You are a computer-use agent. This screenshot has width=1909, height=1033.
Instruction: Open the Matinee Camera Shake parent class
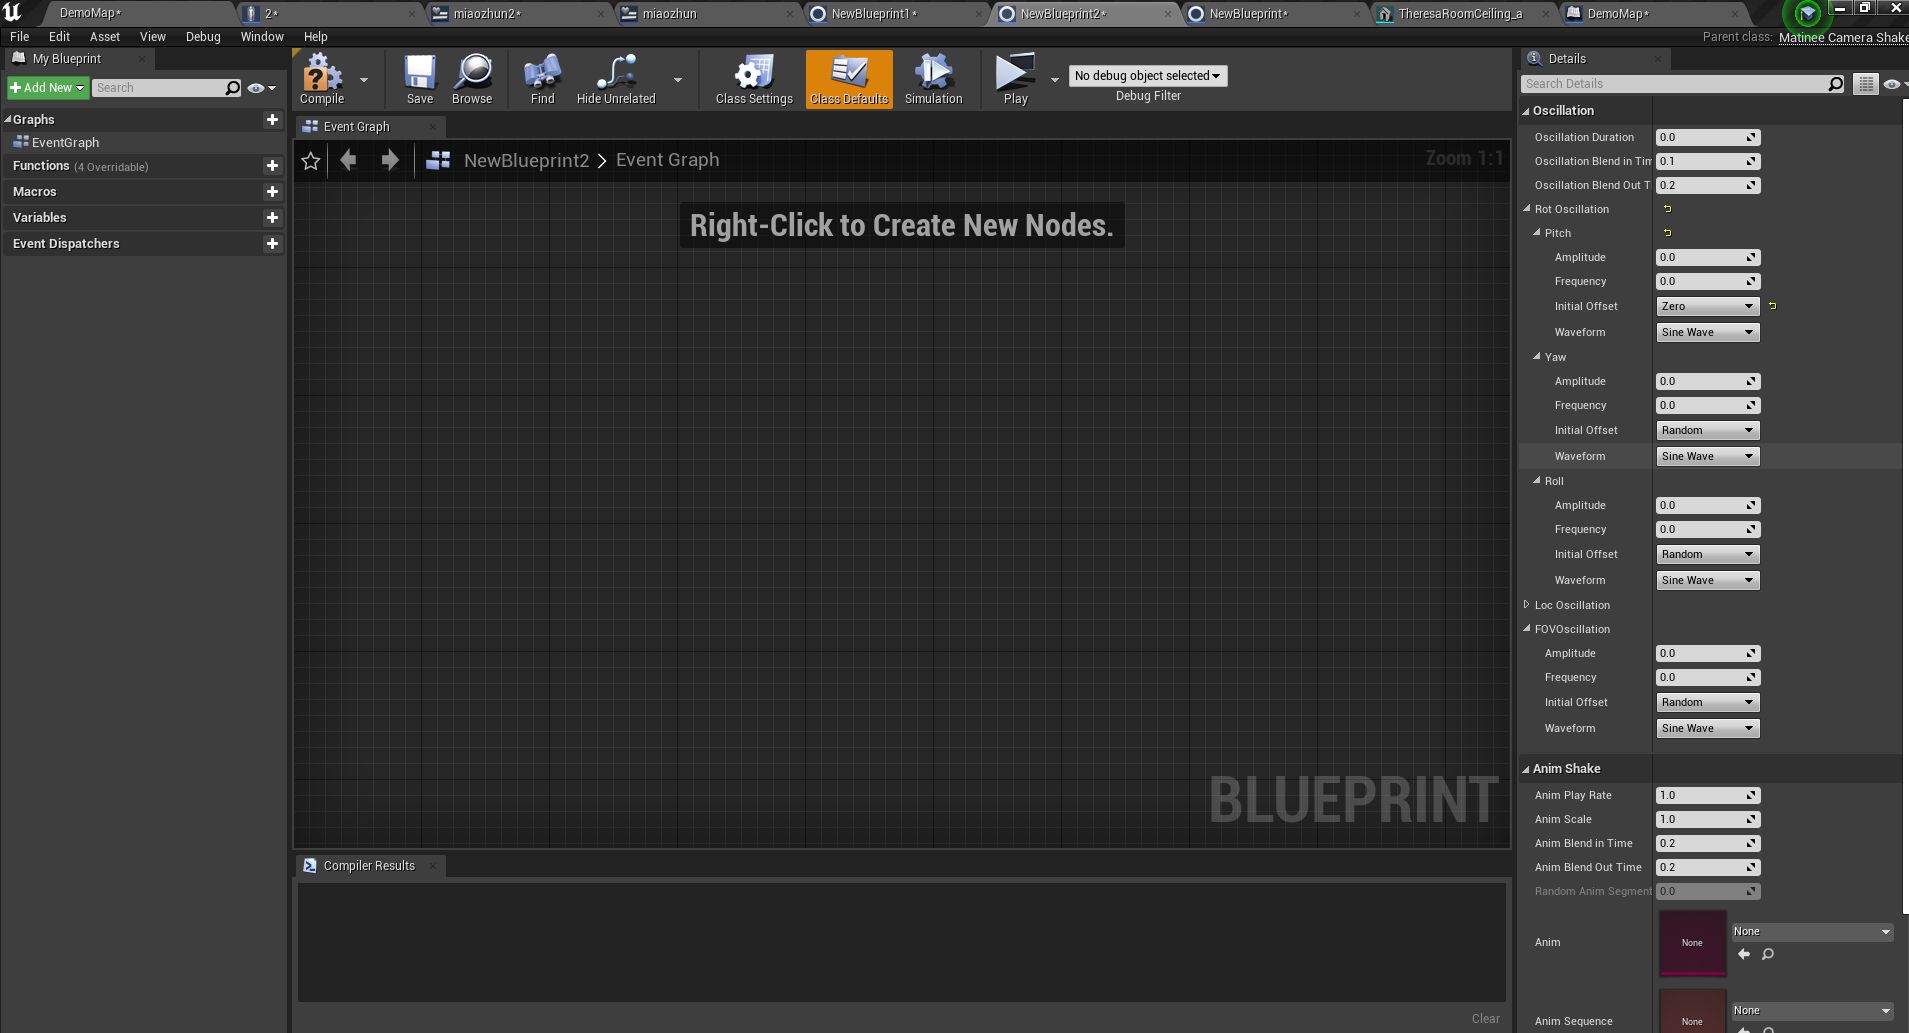point(1843,36)
